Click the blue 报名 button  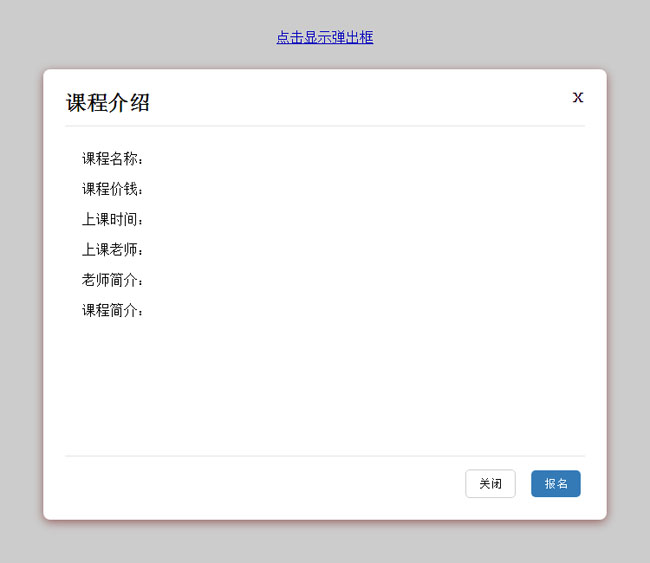[x=555, y=484]
